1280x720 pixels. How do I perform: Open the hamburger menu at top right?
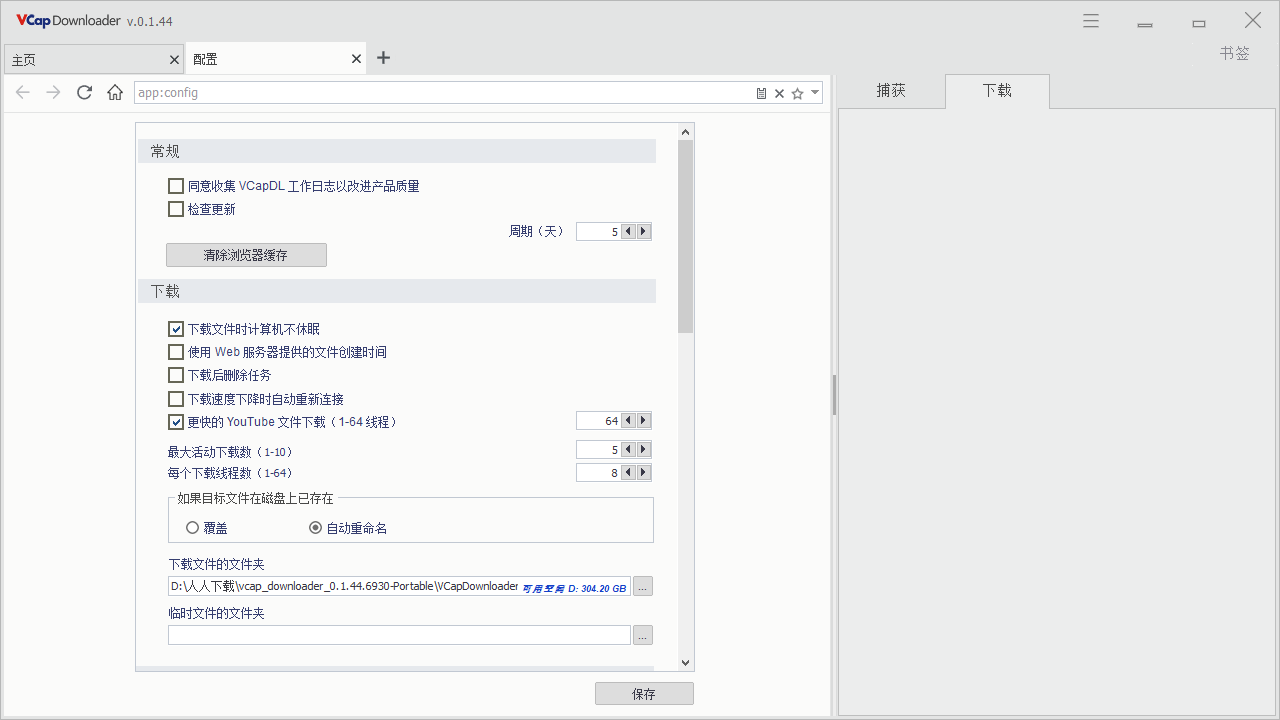1090,20
